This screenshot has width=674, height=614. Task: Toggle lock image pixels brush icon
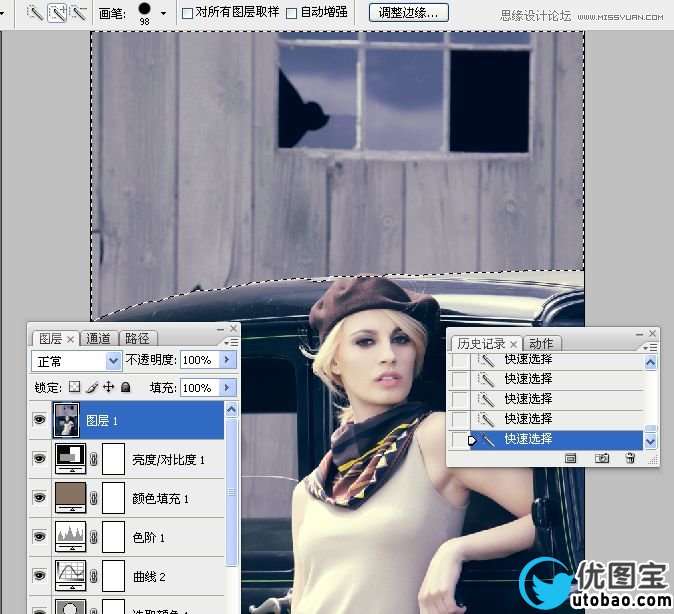click(92, 387)
